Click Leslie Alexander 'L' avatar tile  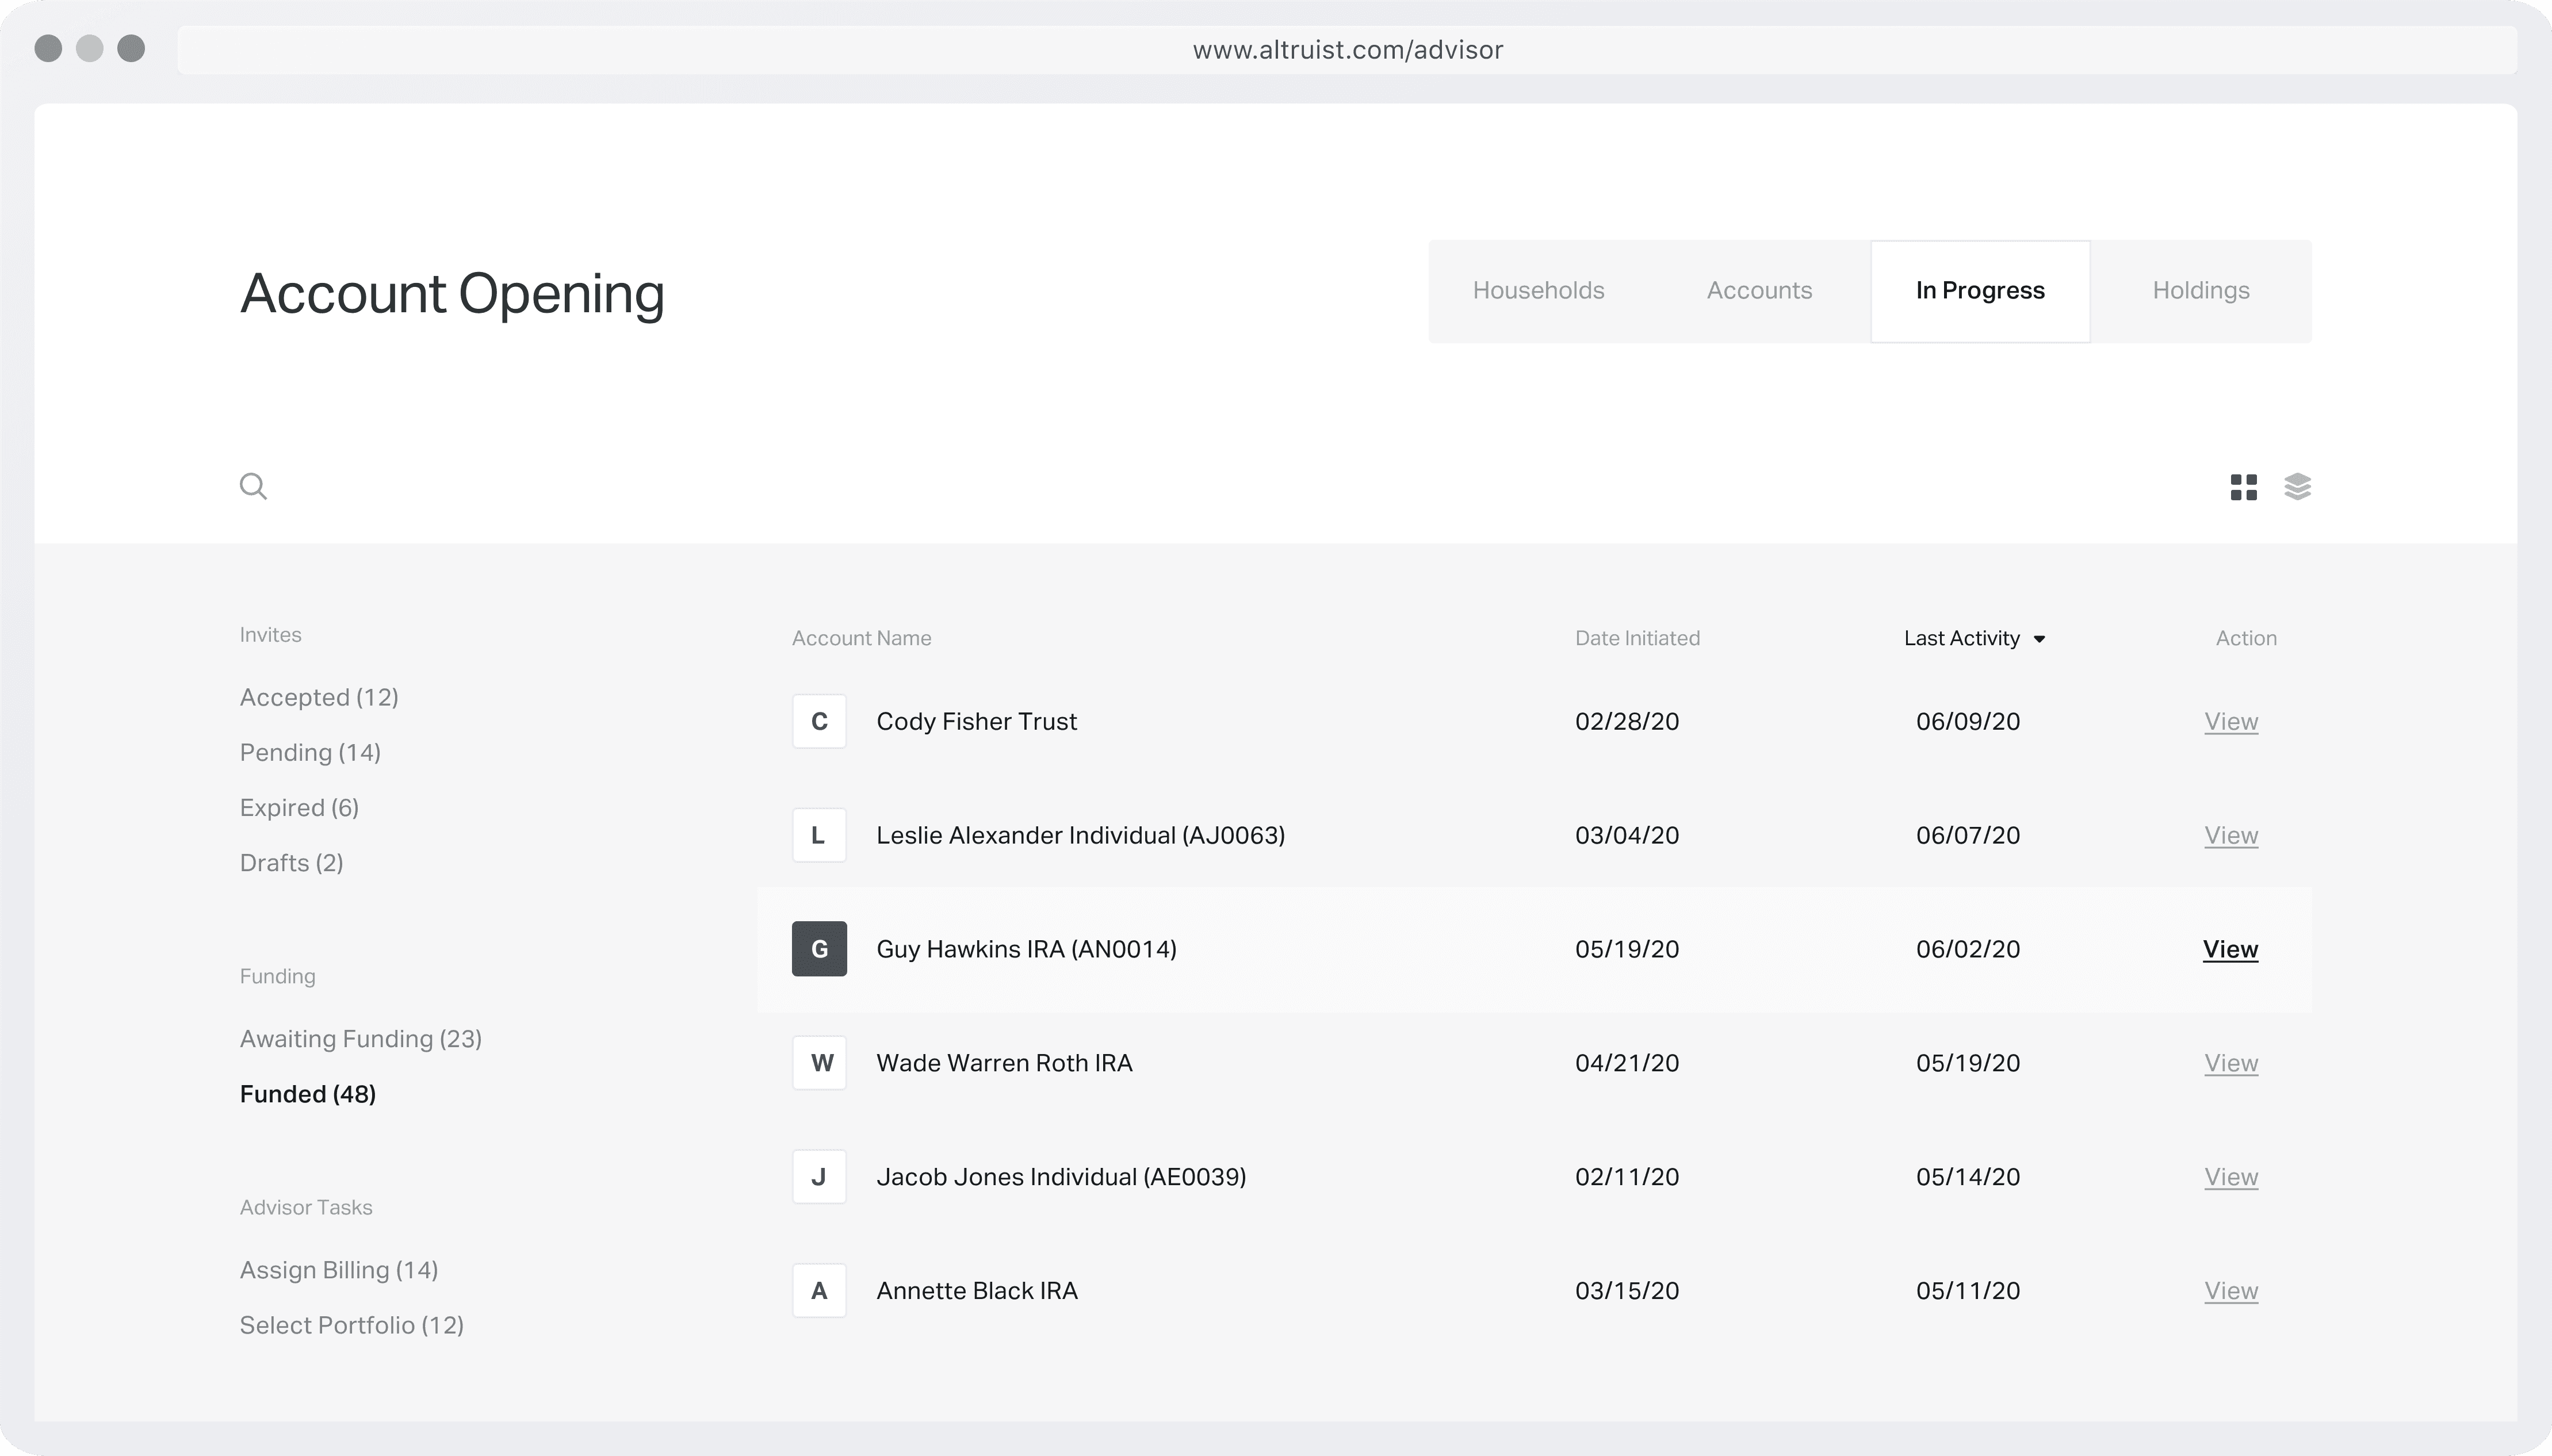[x=819, y=835]
